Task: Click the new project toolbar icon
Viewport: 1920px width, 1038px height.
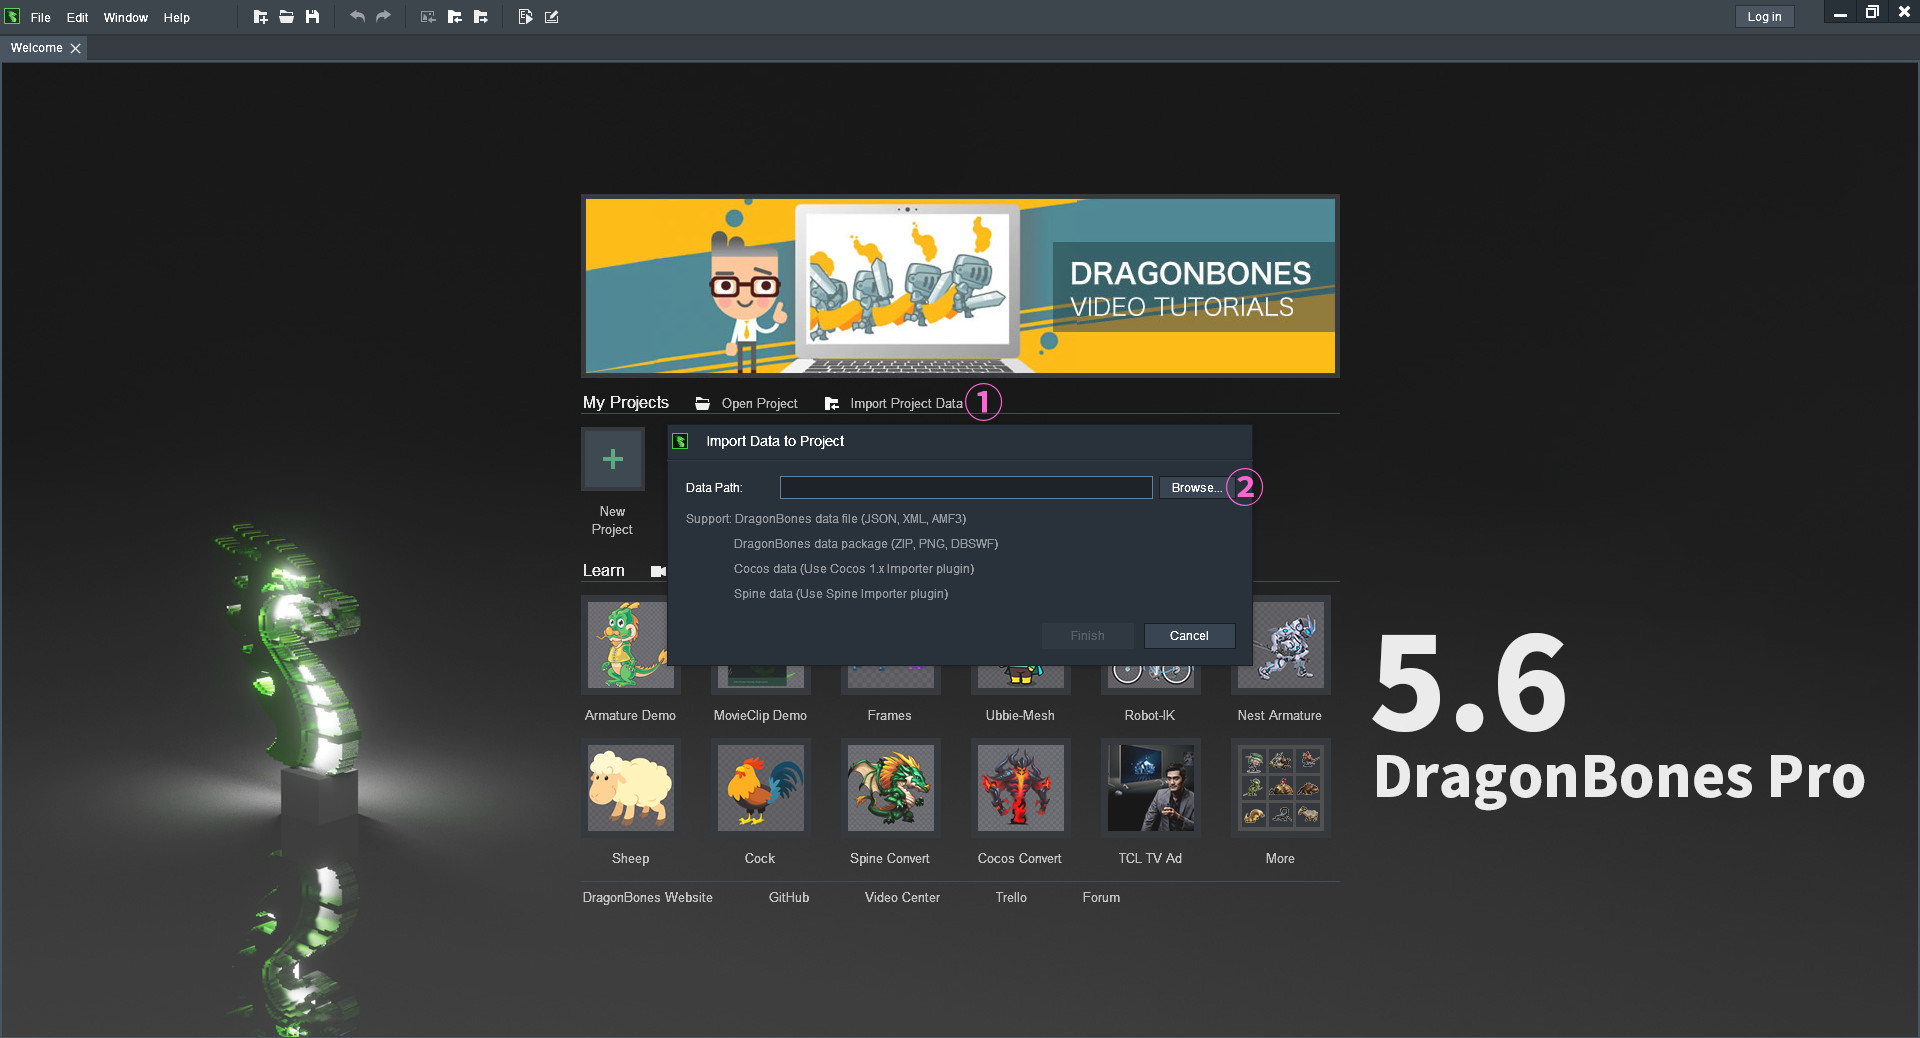Action: (x=260, y=17)
